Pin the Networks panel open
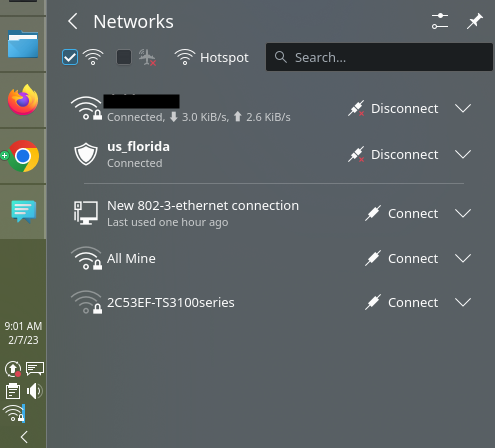Image resolution: width=495 pixels, height=448 pixels. click(475, 21)
